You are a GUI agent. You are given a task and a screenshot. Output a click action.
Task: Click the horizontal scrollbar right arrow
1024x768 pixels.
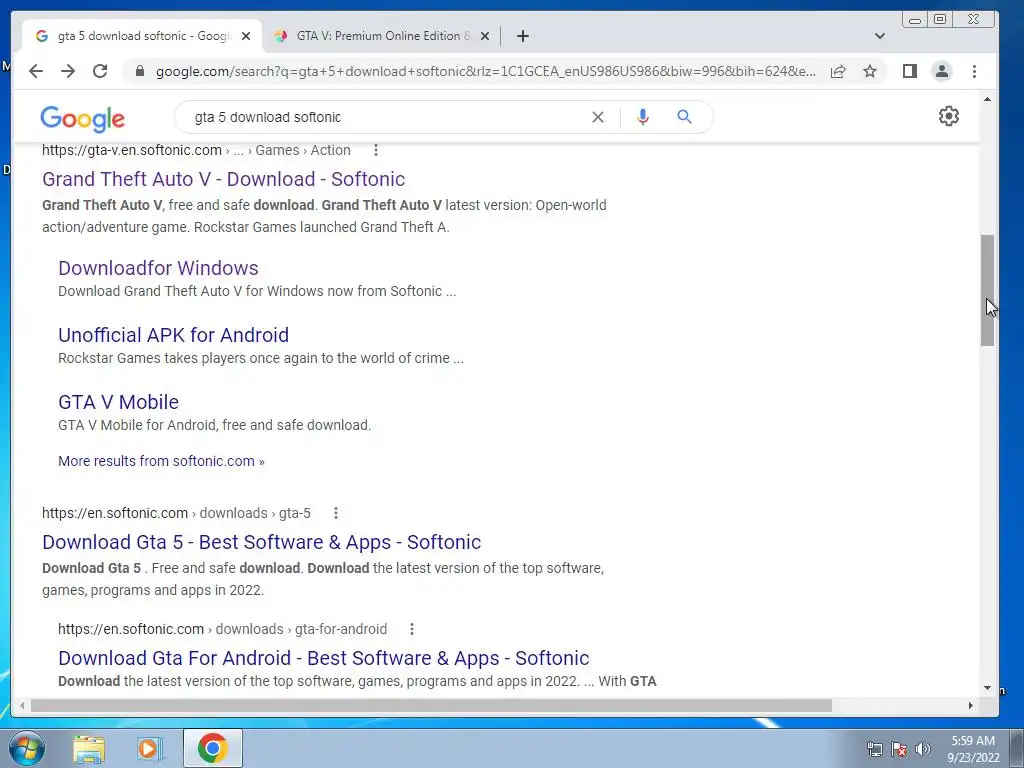tap(970, 705)
